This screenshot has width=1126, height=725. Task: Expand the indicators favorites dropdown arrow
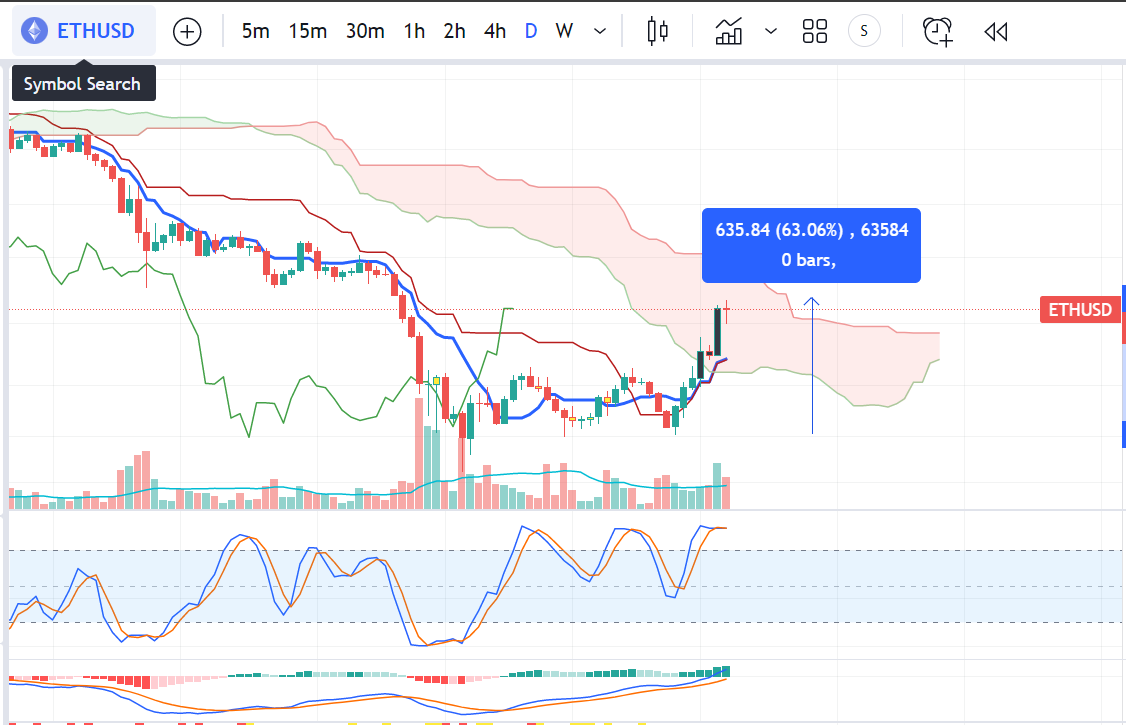tap(771, 31)
